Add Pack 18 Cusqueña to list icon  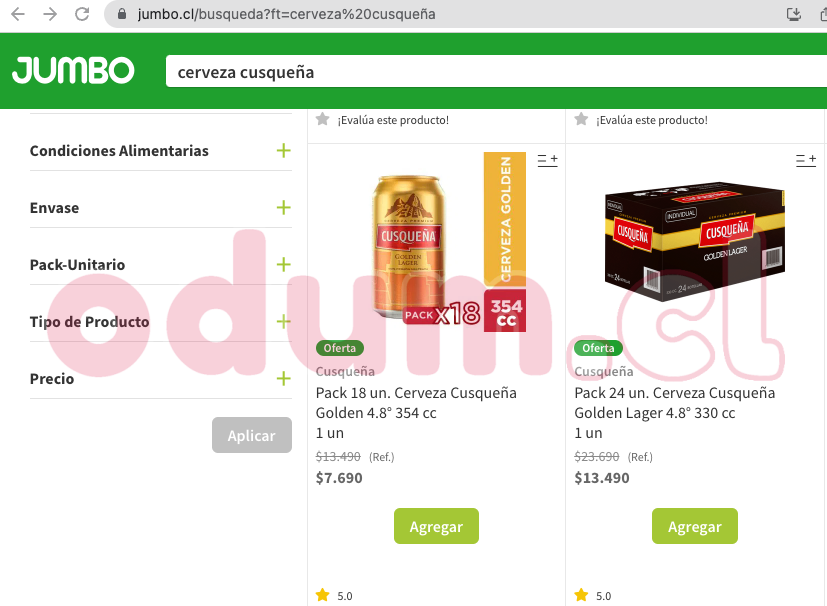click(x=547, y=160)
